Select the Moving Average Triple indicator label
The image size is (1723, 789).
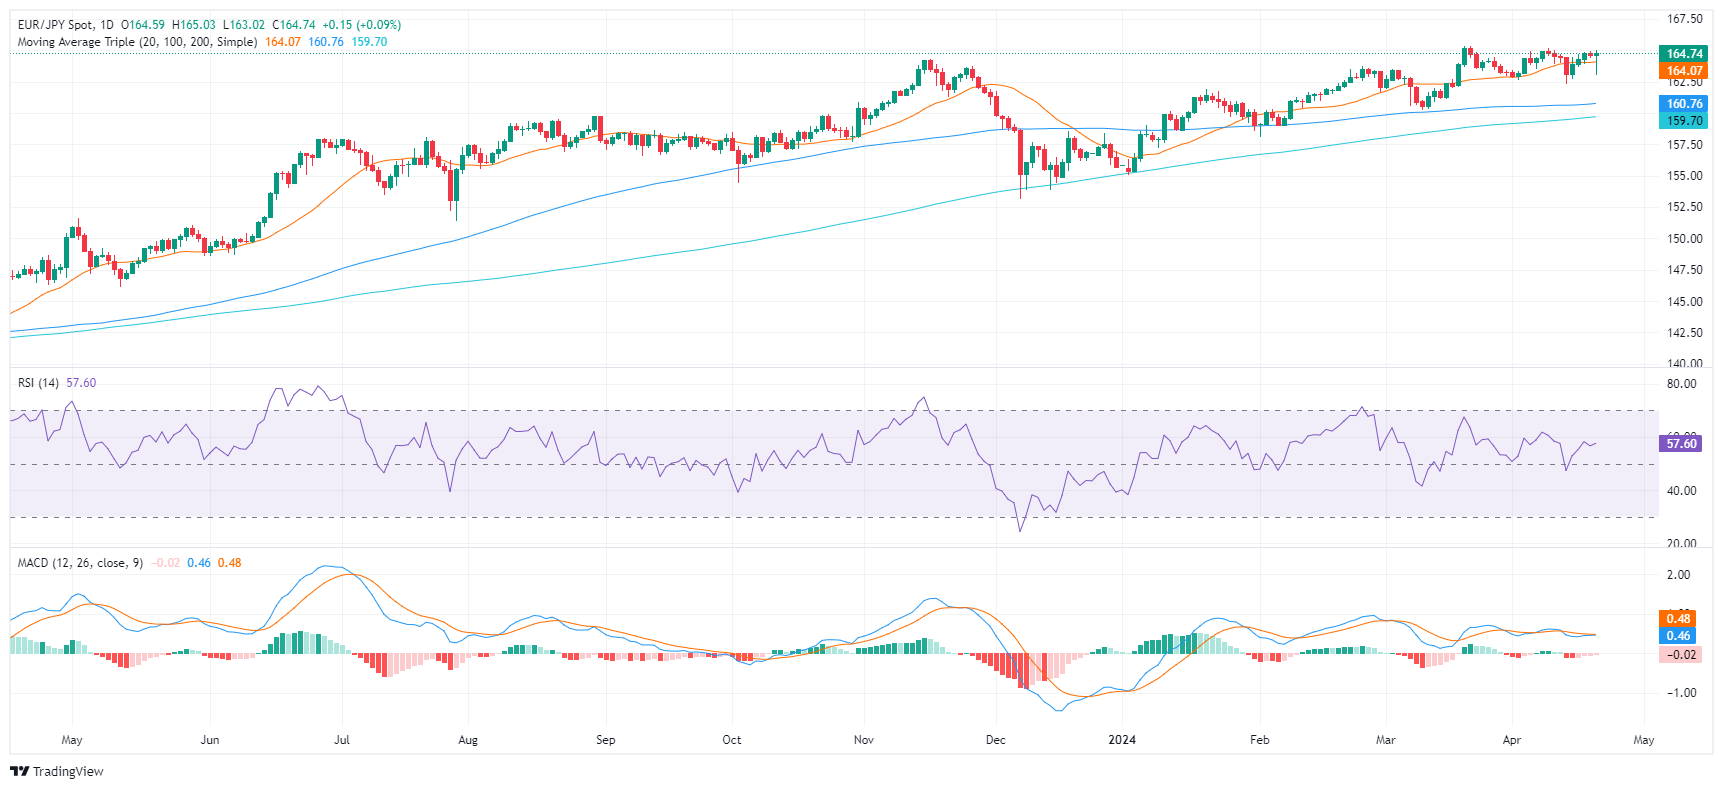click(137, 42)
